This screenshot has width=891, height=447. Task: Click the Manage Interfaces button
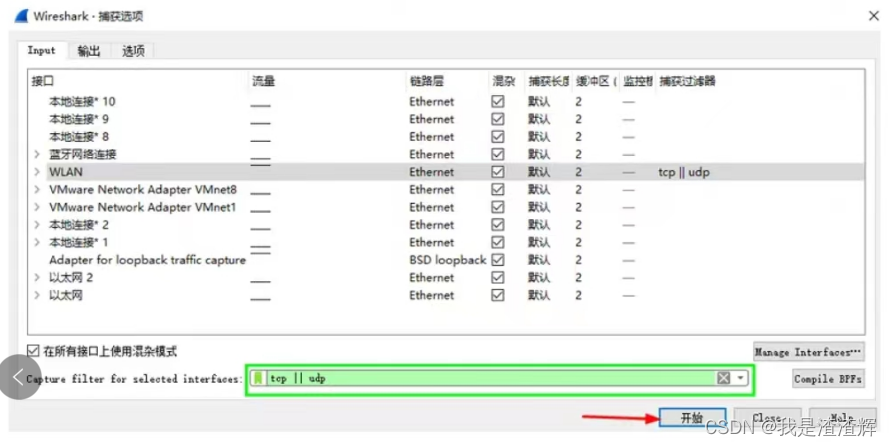pyautogui.click(x=808, y=352)
